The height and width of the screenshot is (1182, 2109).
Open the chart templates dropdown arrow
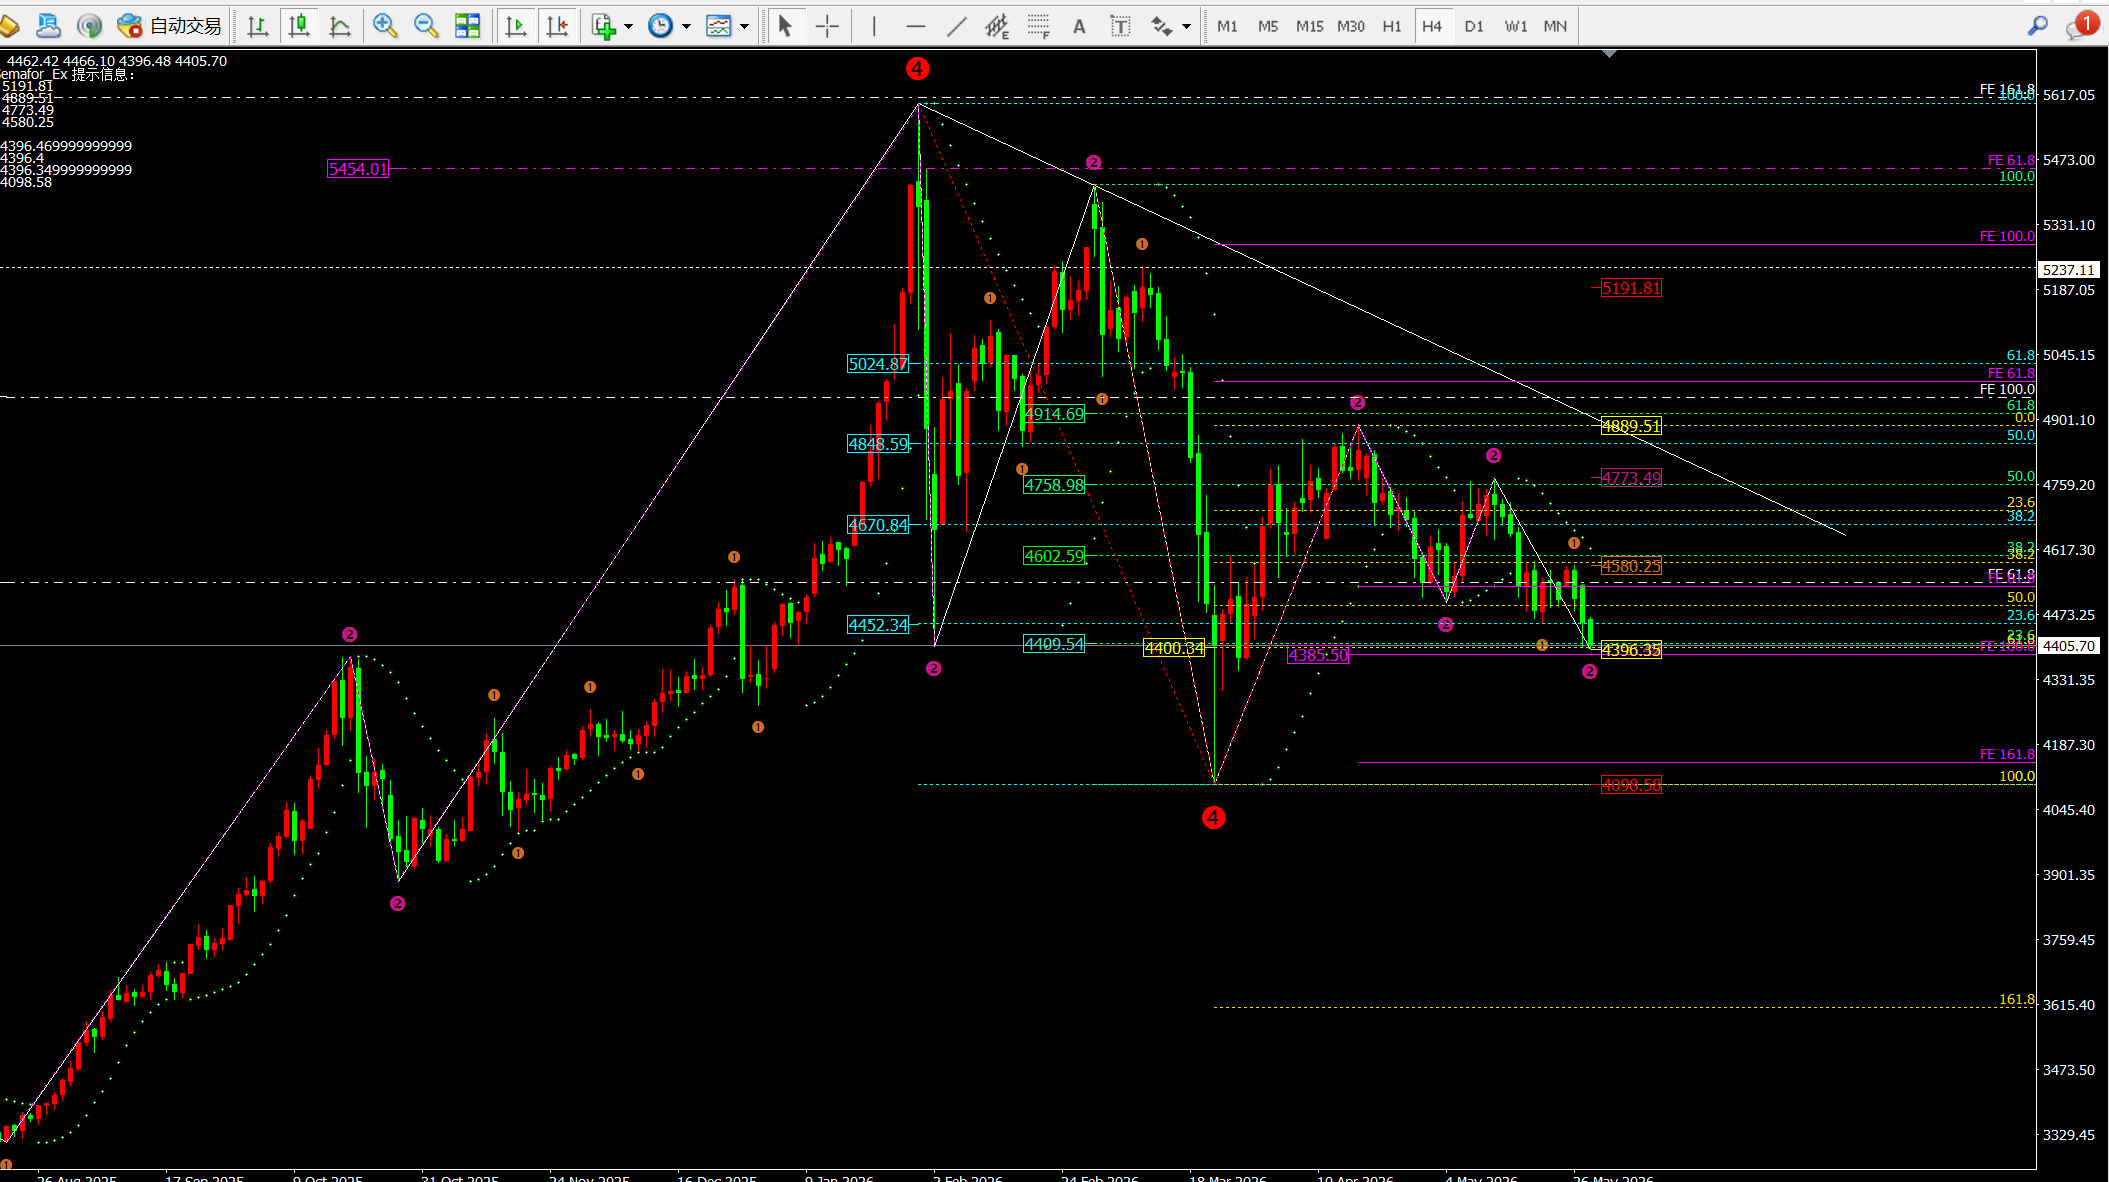pos(744,27)
